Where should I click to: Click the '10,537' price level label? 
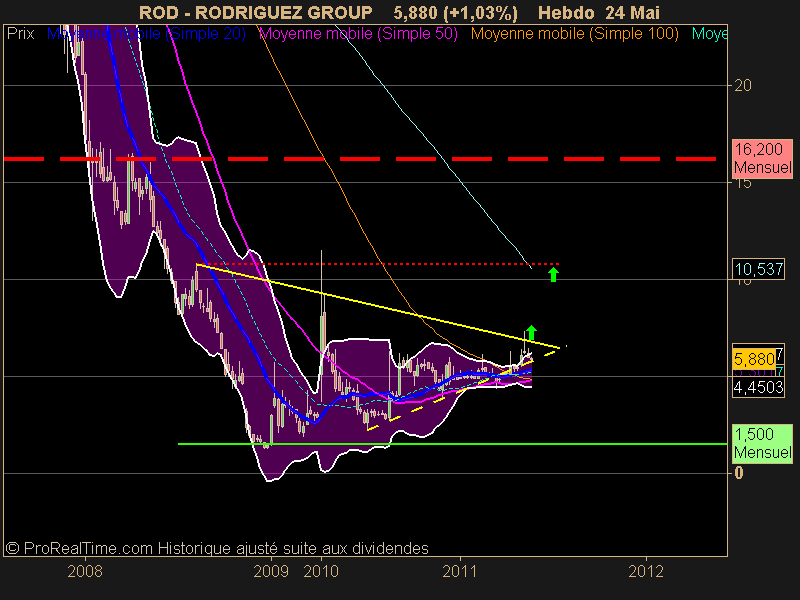(x=759, y=269)
